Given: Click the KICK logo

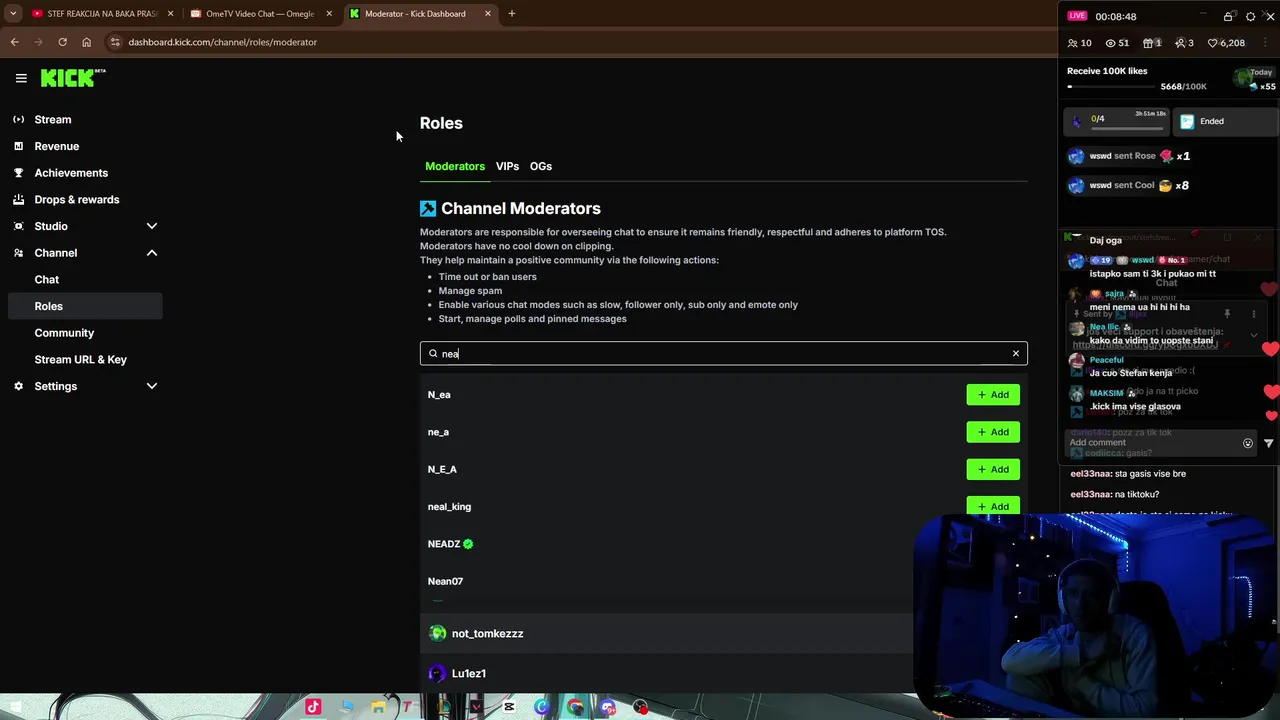Looking at the screenshot, I should point(72,78).
